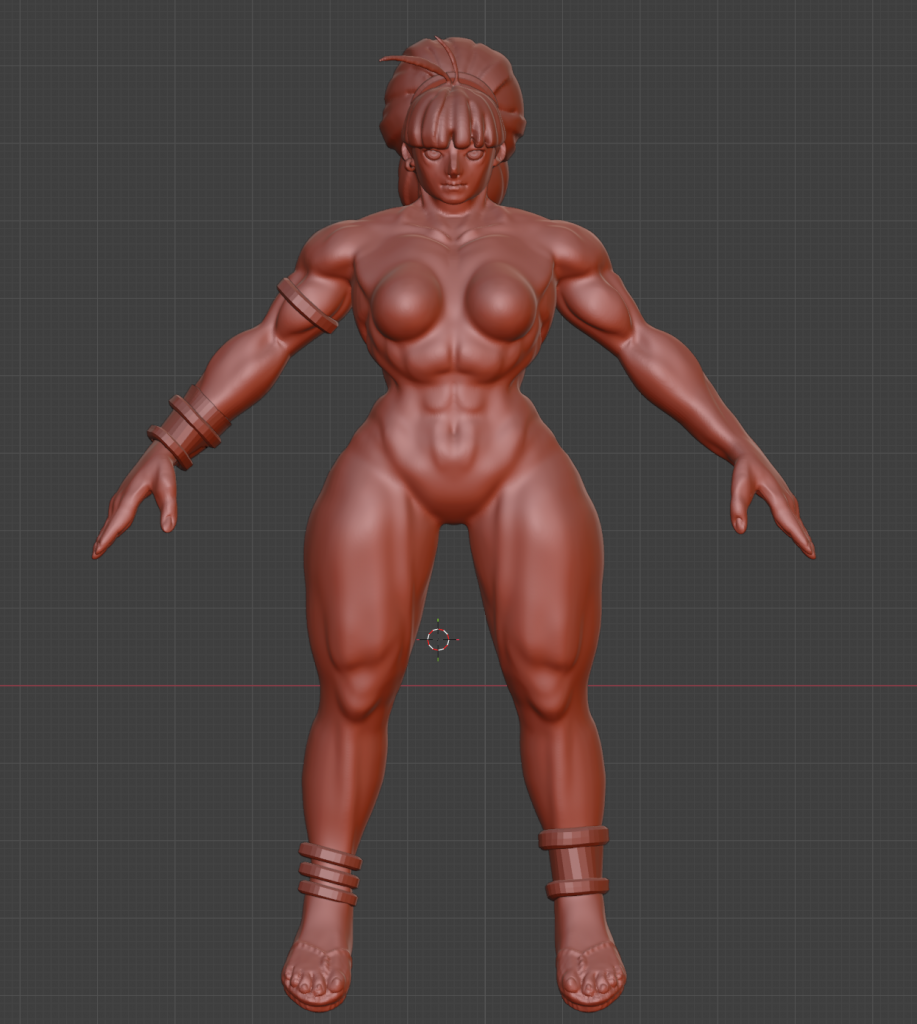Click the stacked wrist bracelets
917x1024 pixels.
[187, 427]
